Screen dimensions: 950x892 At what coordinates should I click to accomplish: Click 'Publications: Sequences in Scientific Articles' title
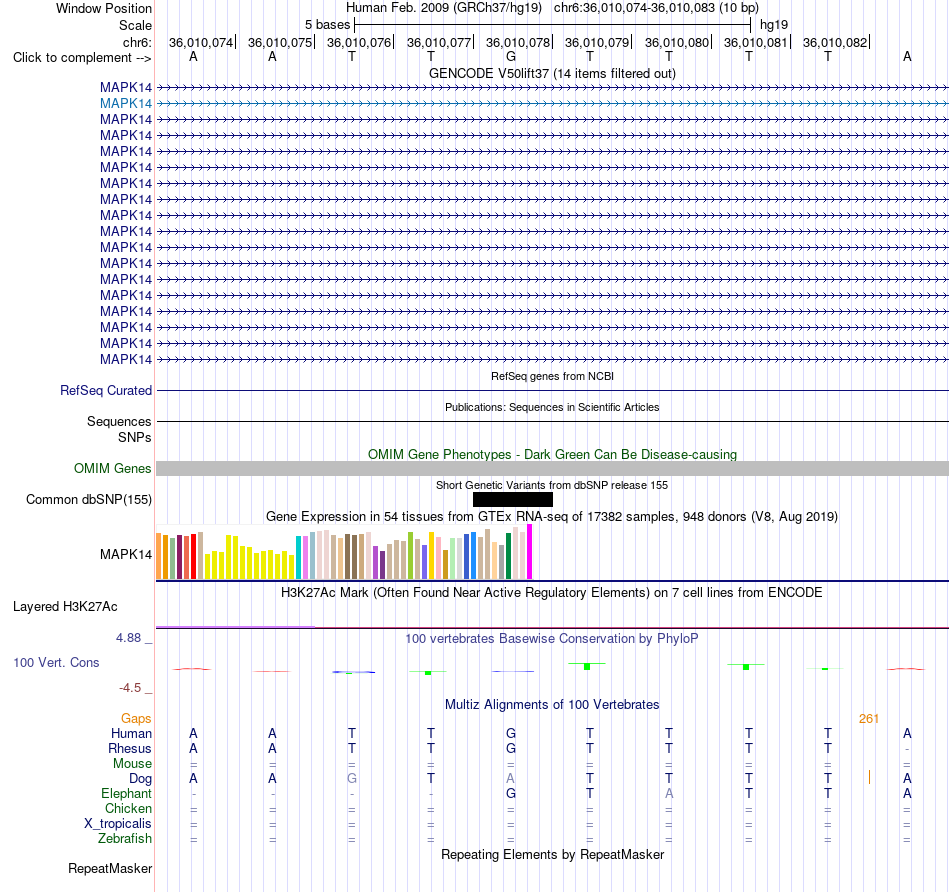point(552,407)
